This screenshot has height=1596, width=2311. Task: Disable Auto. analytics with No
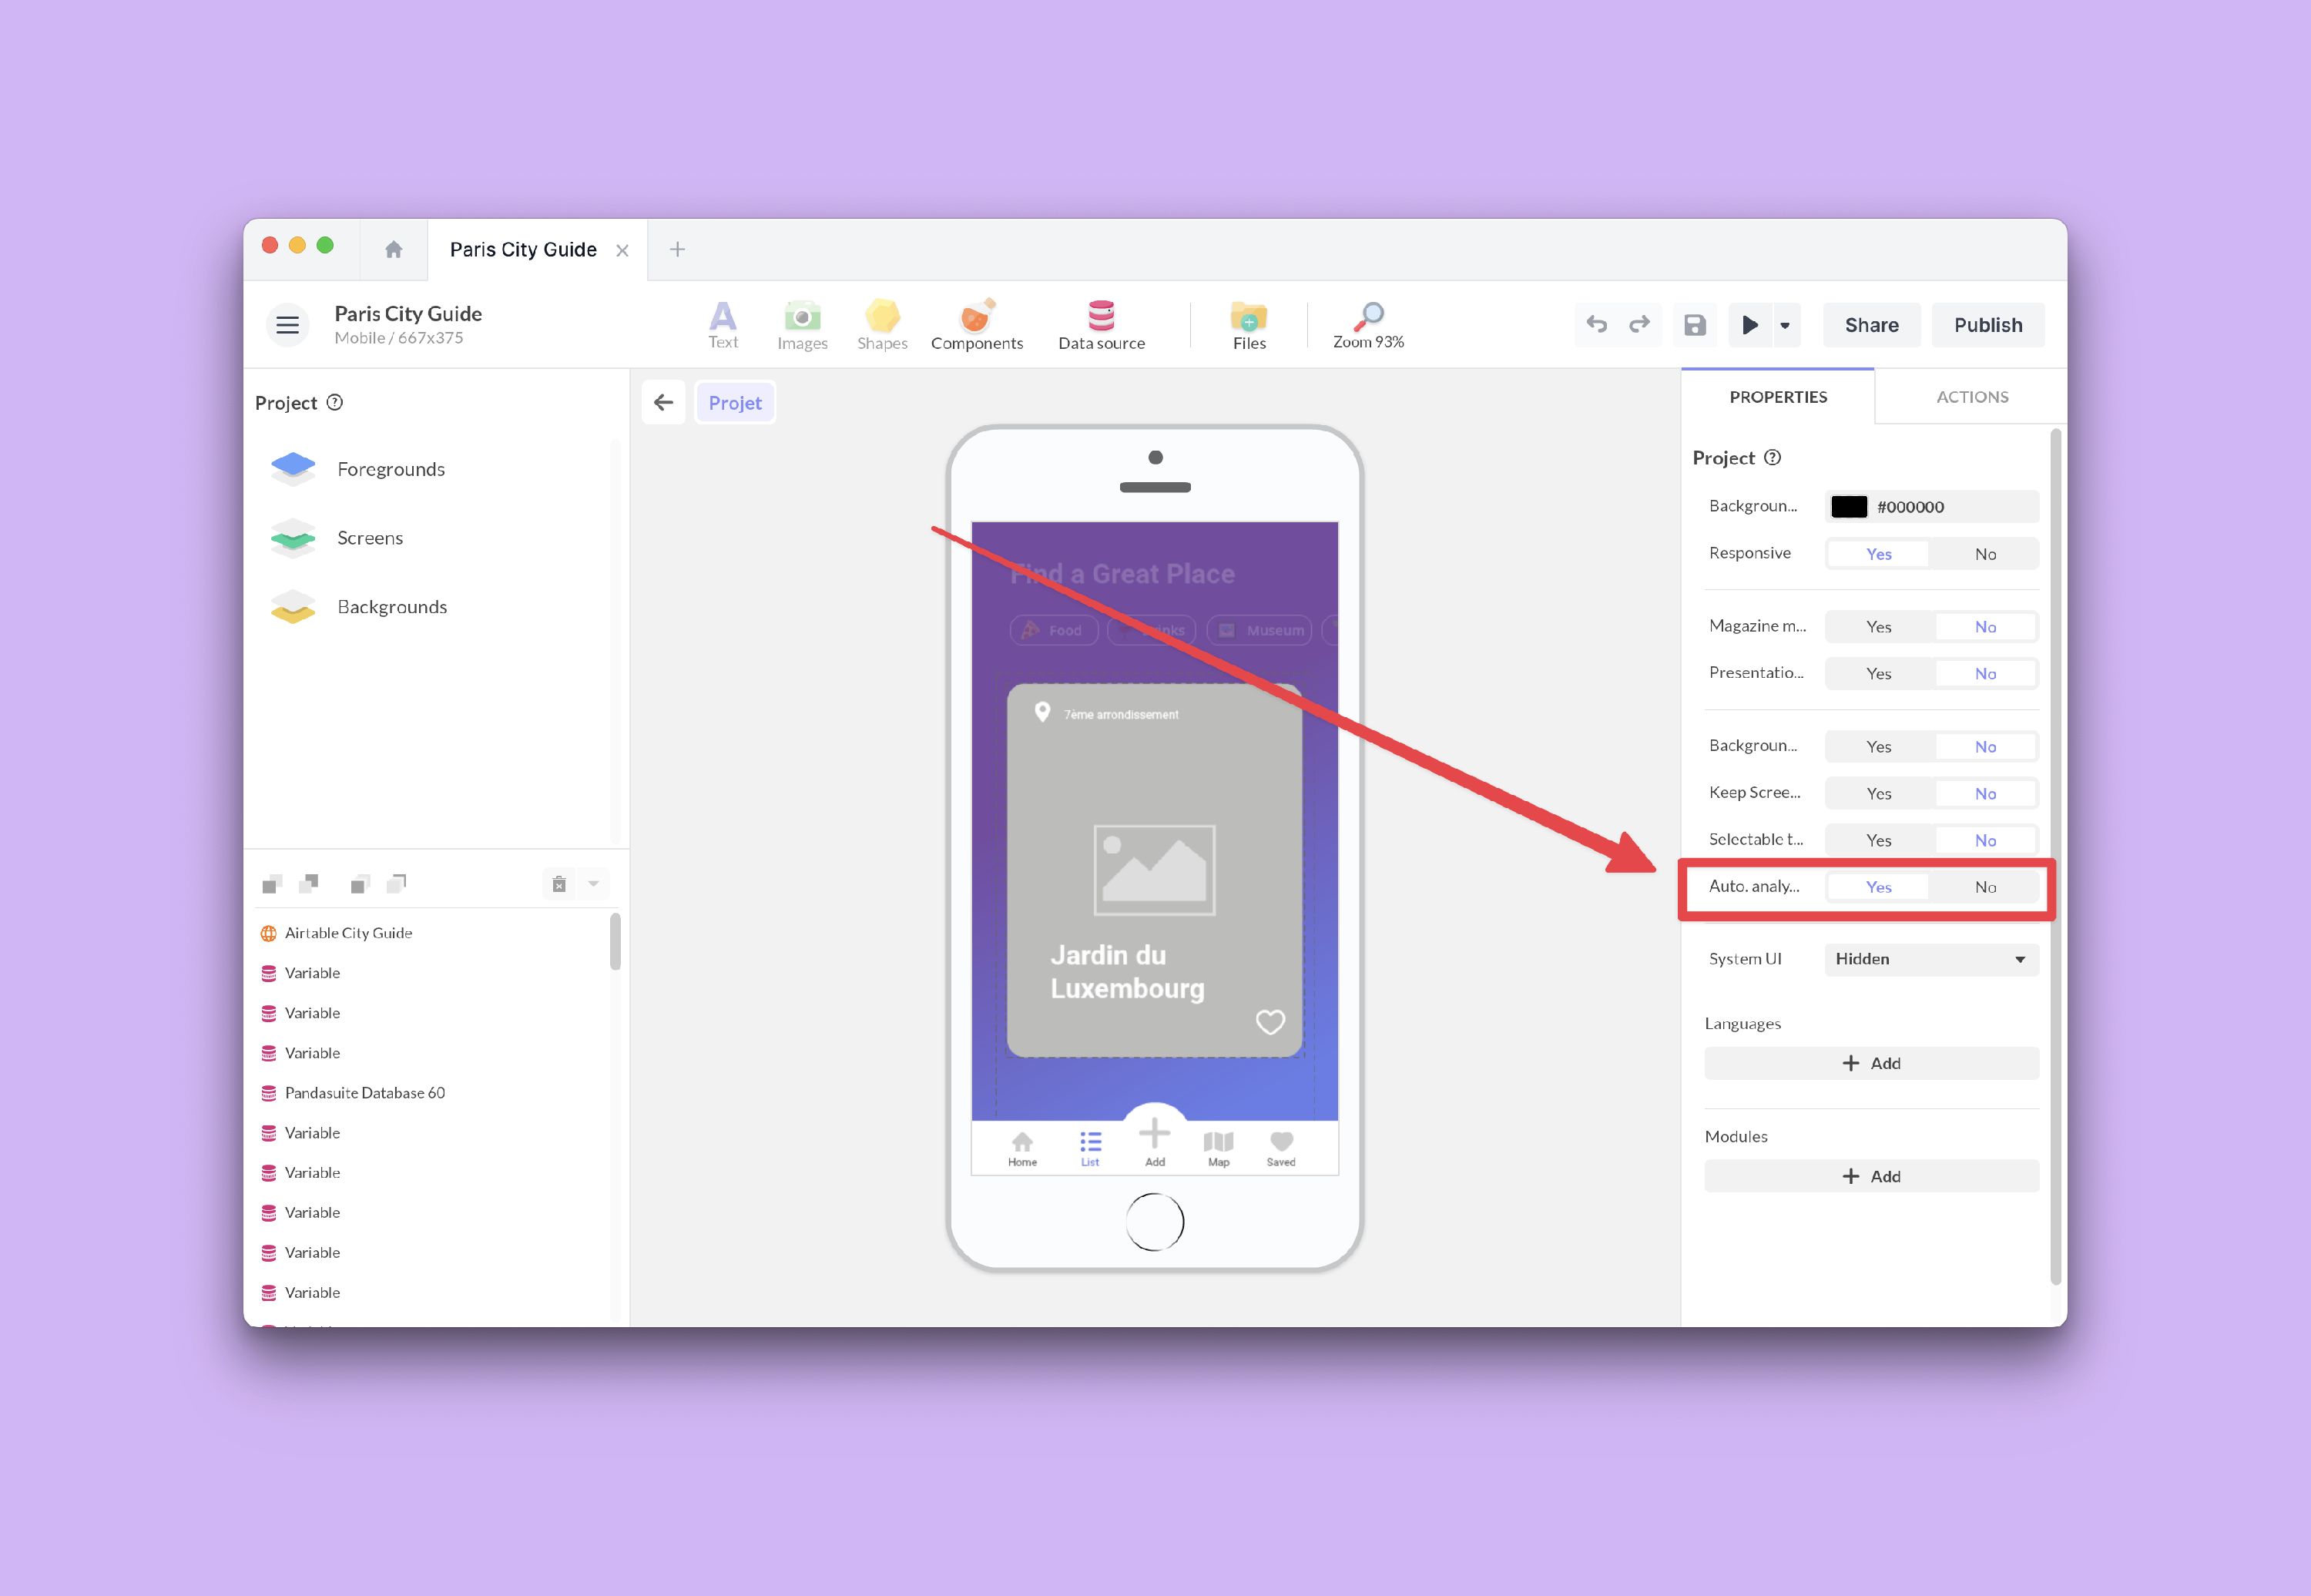click(x=1984, y=887)
